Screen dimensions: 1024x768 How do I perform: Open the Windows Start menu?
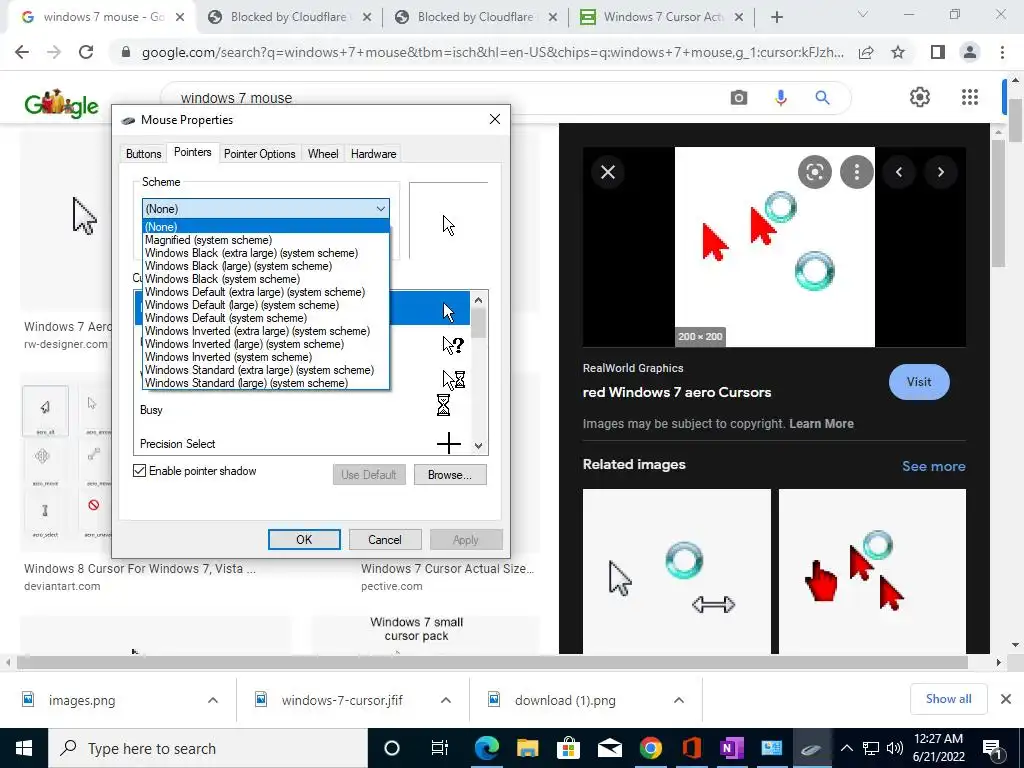click(x=24, y=748)
